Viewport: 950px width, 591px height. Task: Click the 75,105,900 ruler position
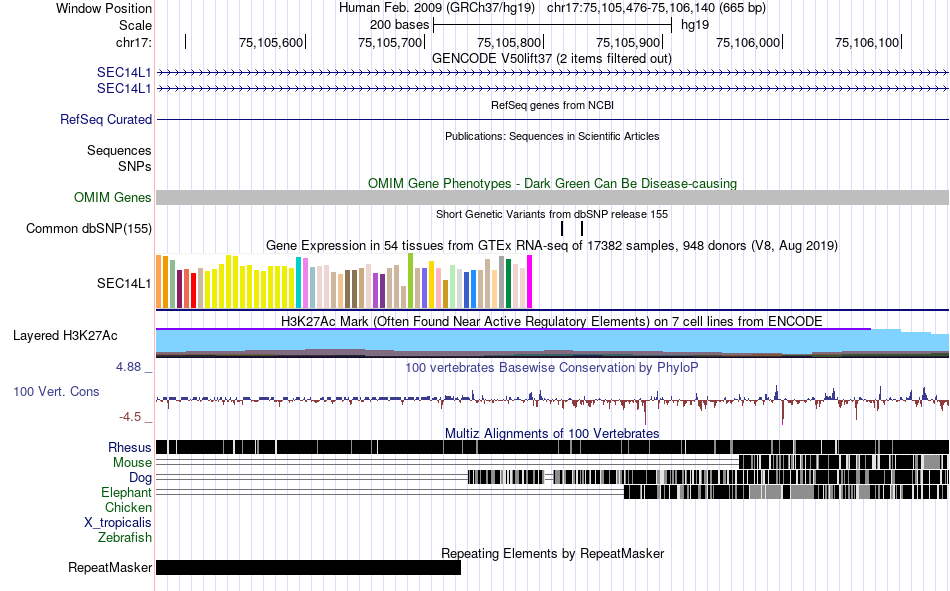(628, 42)
